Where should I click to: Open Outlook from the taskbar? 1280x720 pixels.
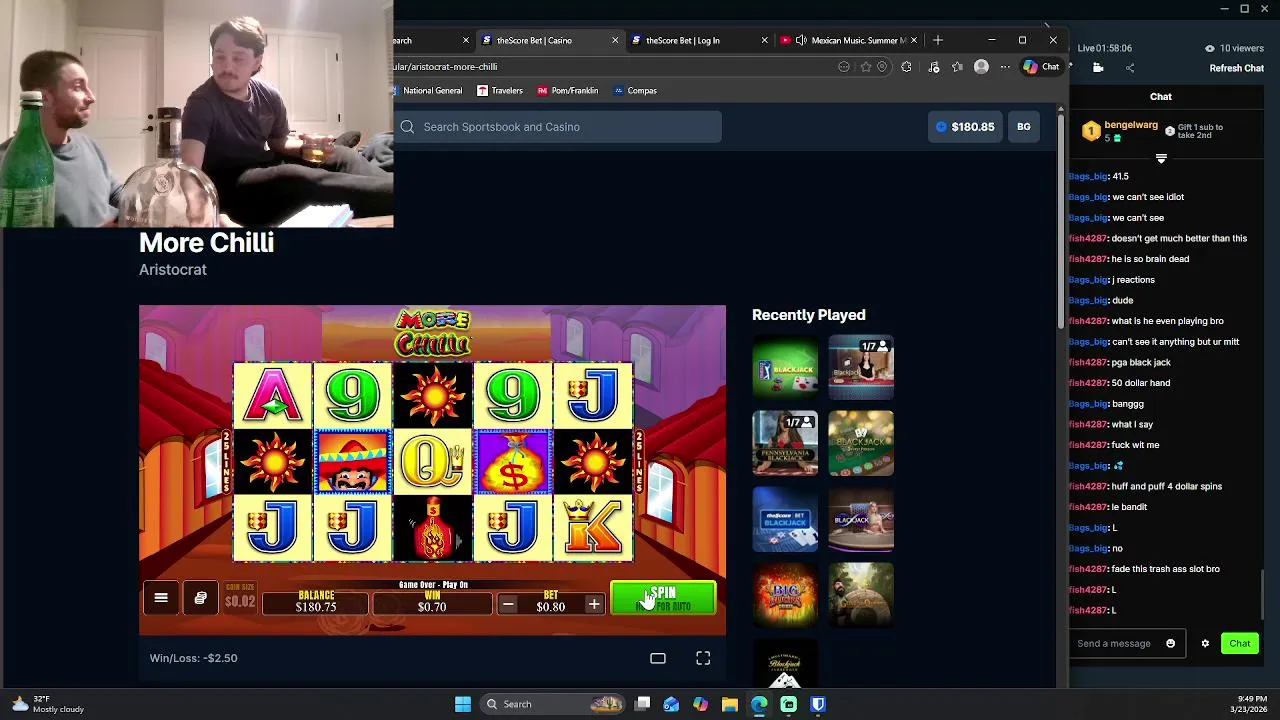pos(671,704)
